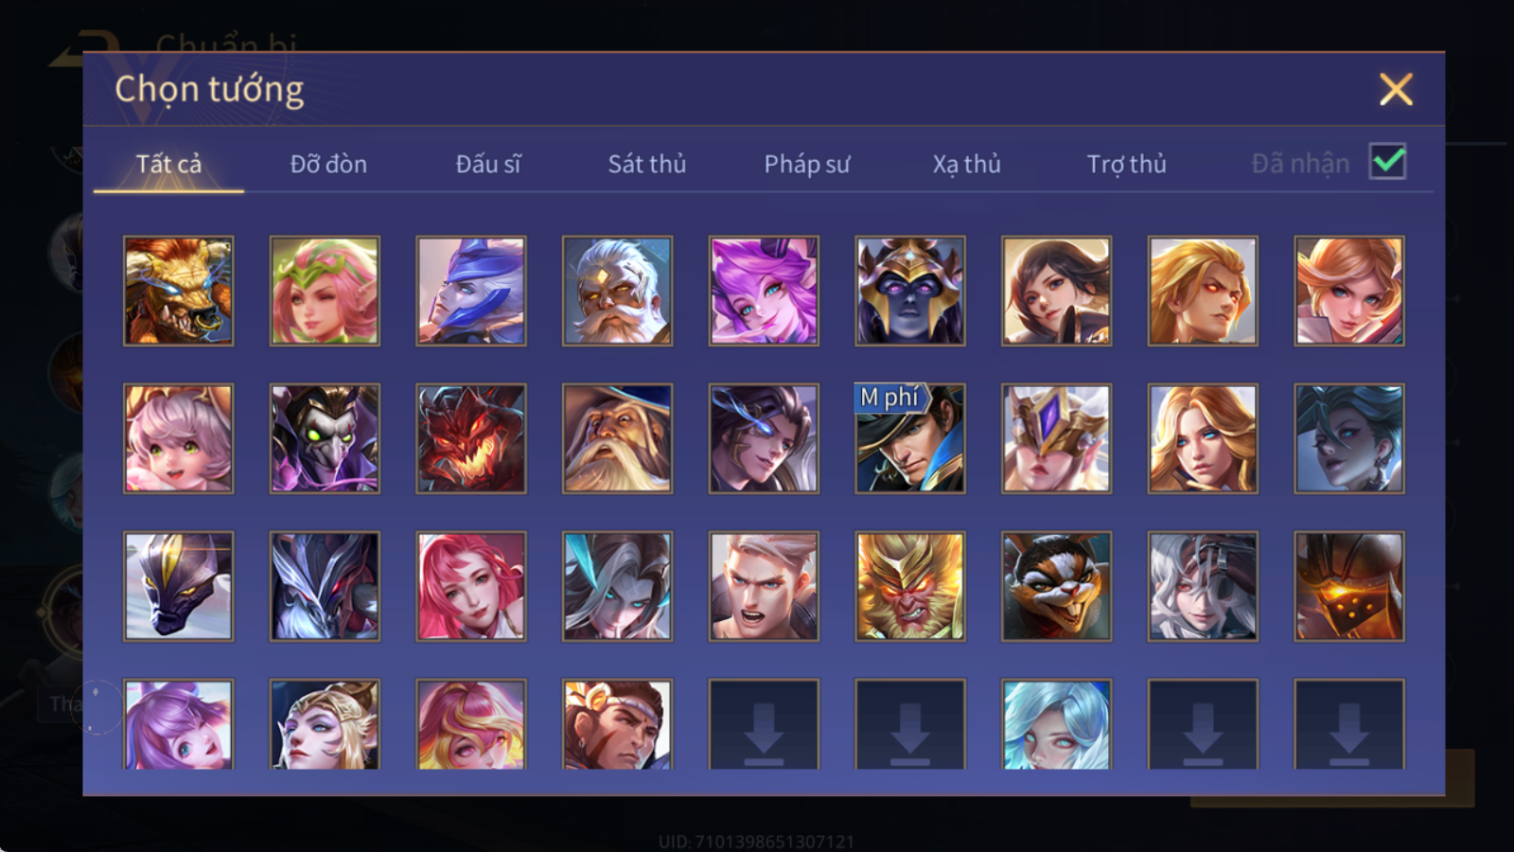The width and height of the screenshot is (1514, 852).
Task: Download the first locked hero placeholder
Action: [x=764, y=724]
